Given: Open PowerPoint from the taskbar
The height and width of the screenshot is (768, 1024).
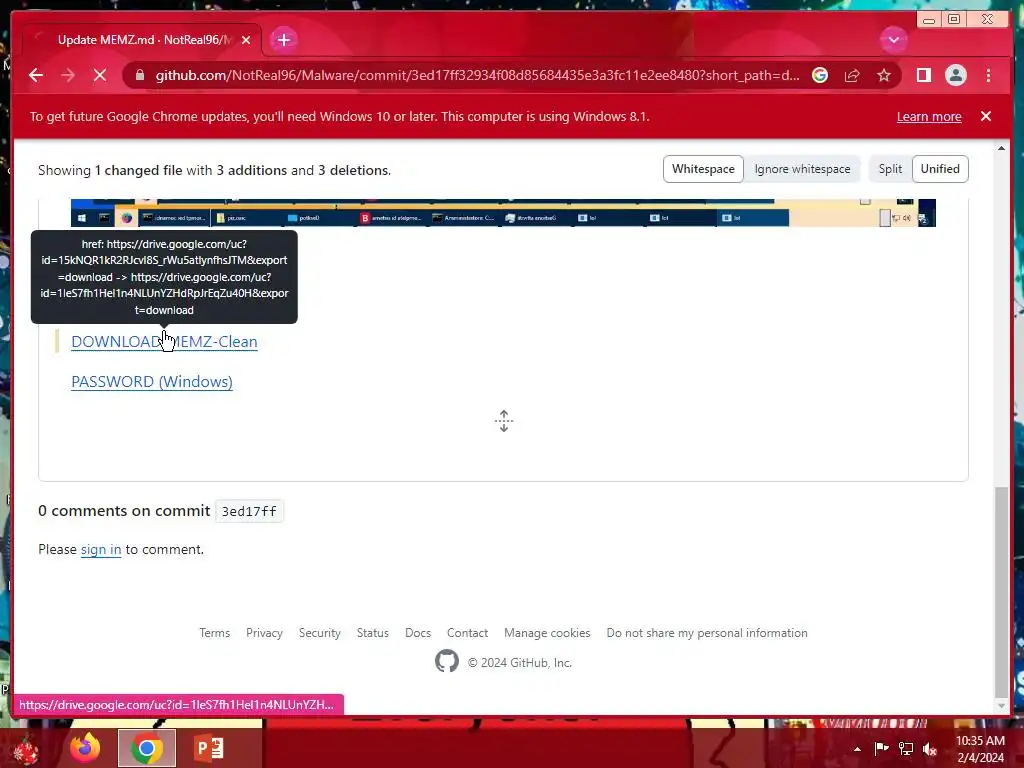Looking at the screenshot, I should [x=209, y=748].
